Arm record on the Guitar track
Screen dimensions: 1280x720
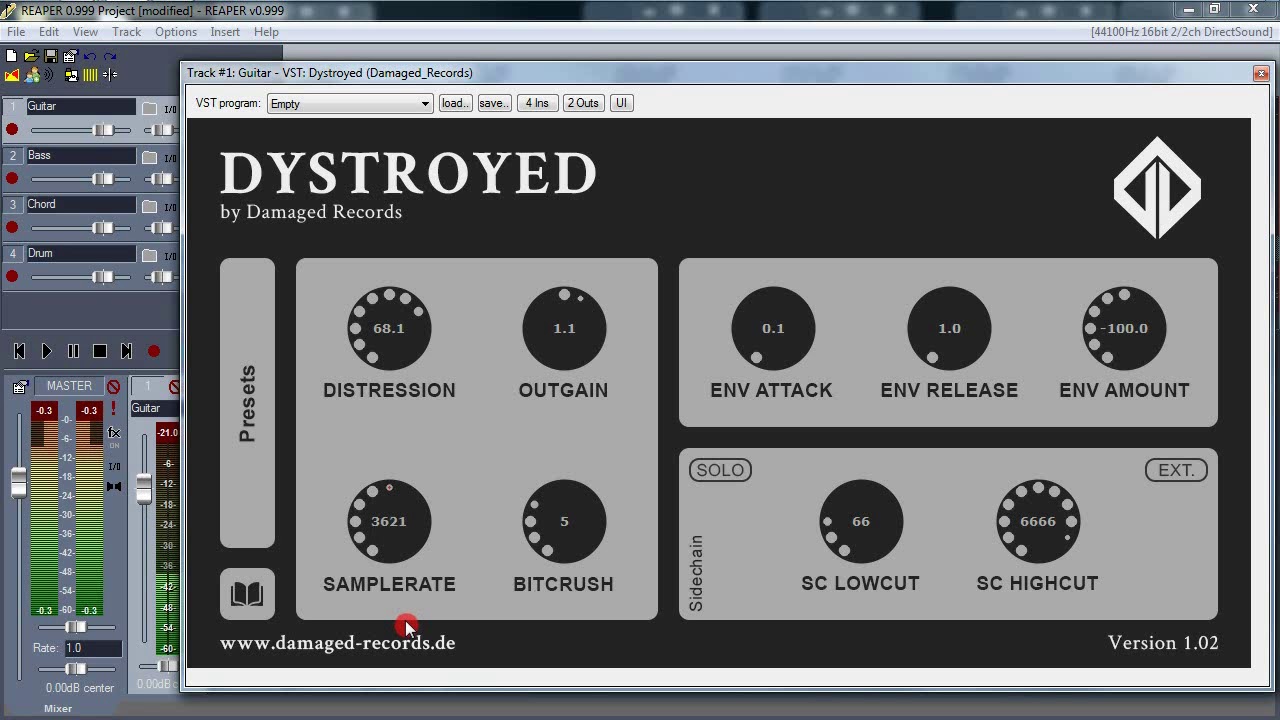12,130
